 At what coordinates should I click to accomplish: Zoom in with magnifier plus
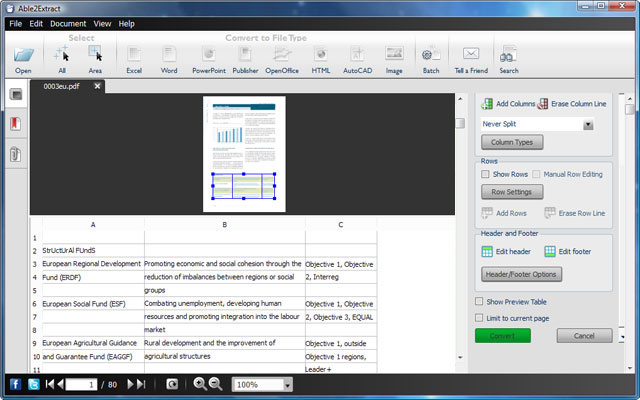200,384
